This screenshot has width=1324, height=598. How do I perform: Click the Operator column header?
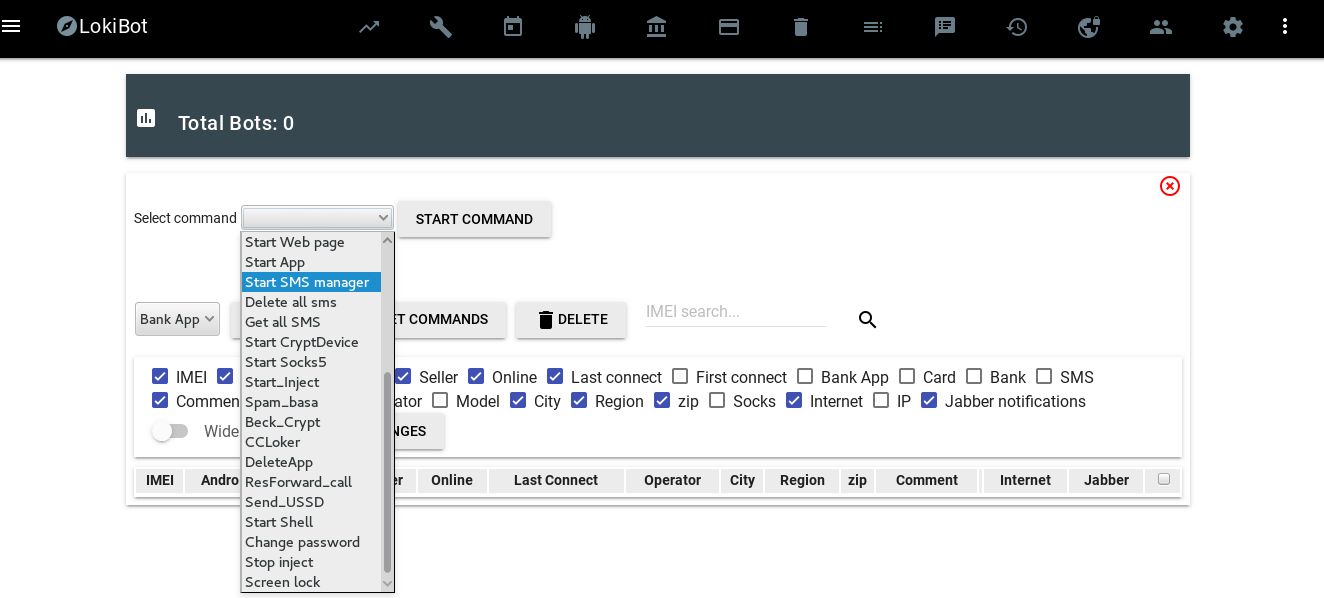tap(672, 480)
